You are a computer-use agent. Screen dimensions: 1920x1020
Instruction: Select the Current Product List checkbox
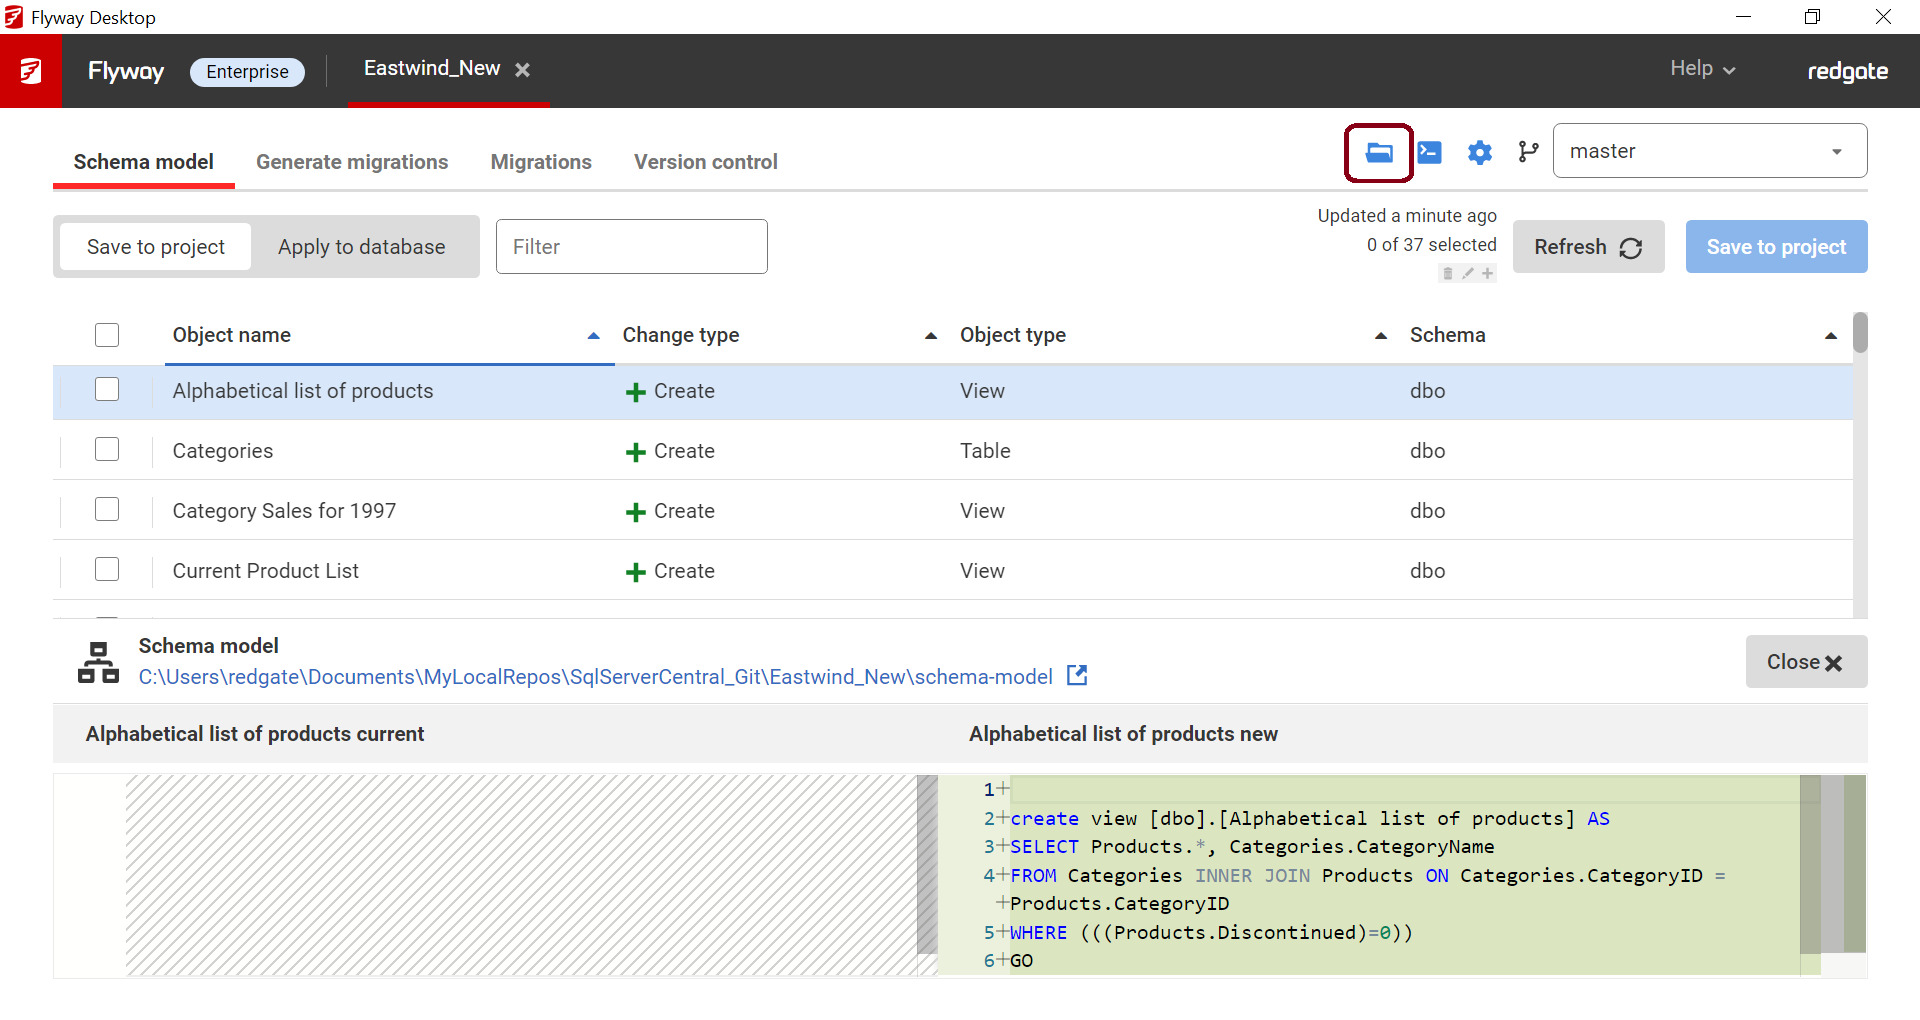pos(107,570)
